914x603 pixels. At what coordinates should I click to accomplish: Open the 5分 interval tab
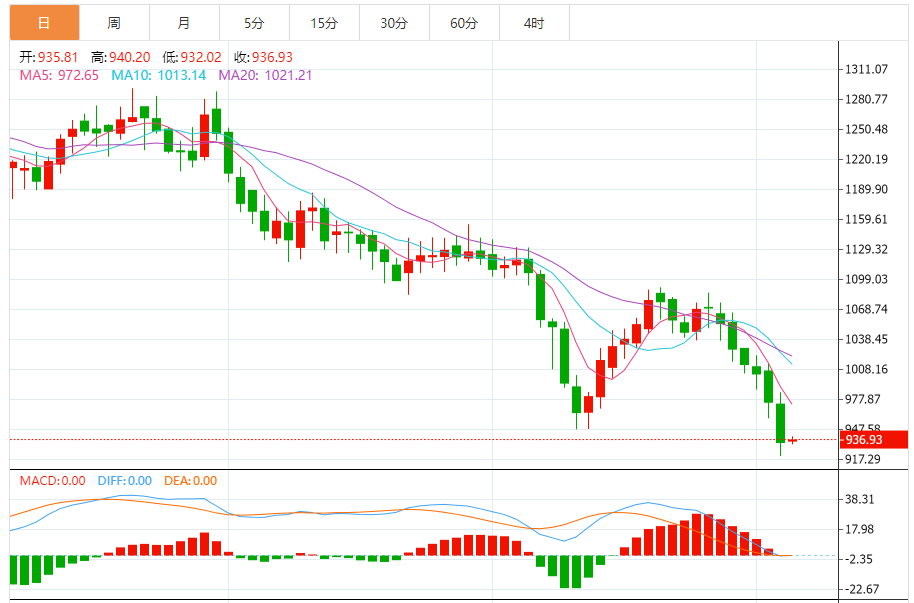(x=254, y=23)
